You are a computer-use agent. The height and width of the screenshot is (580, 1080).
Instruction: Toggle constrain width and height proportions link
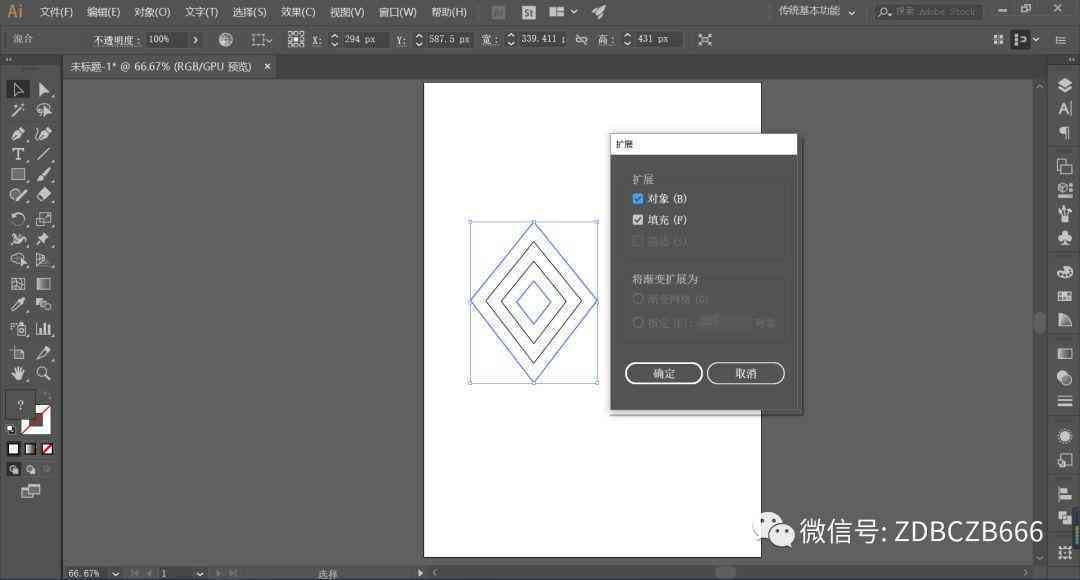[x=582, y=40]
